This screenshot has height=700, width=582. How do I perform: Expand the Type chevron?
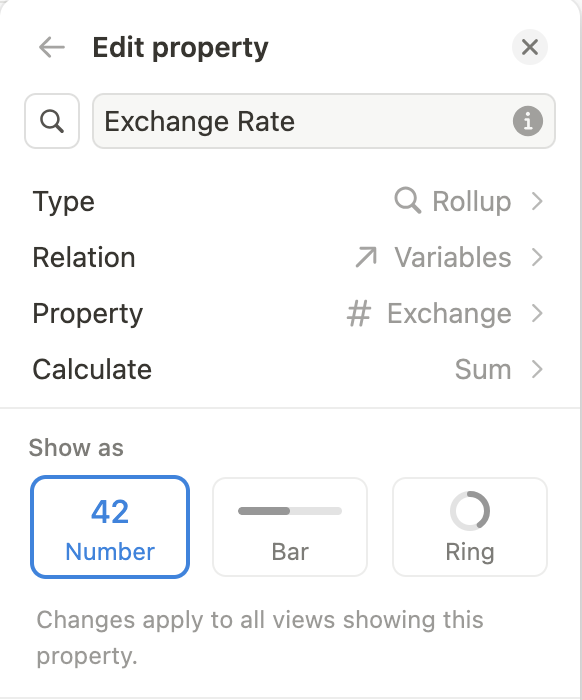coord(537,201)
